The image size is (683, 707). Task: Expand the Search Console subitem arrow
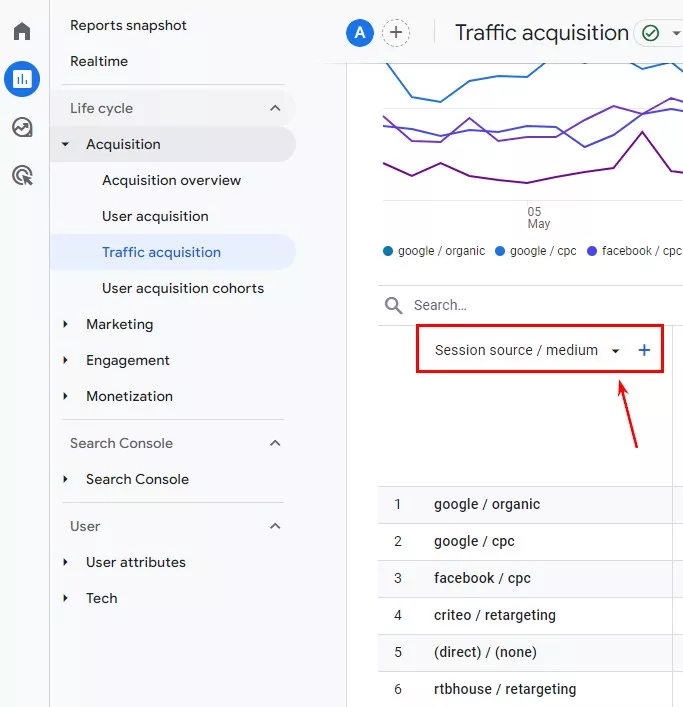pos(65,479)
